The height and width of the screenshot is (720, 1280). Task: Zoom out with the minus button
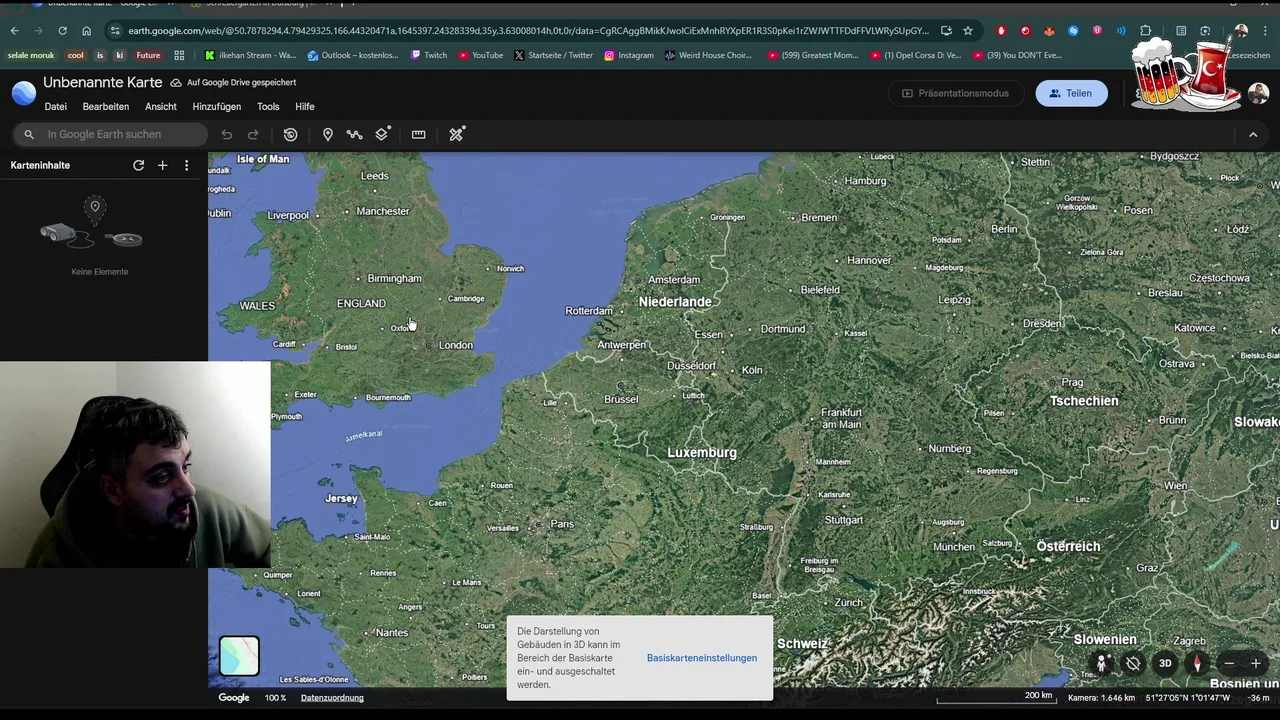(x=1229, y=663)
